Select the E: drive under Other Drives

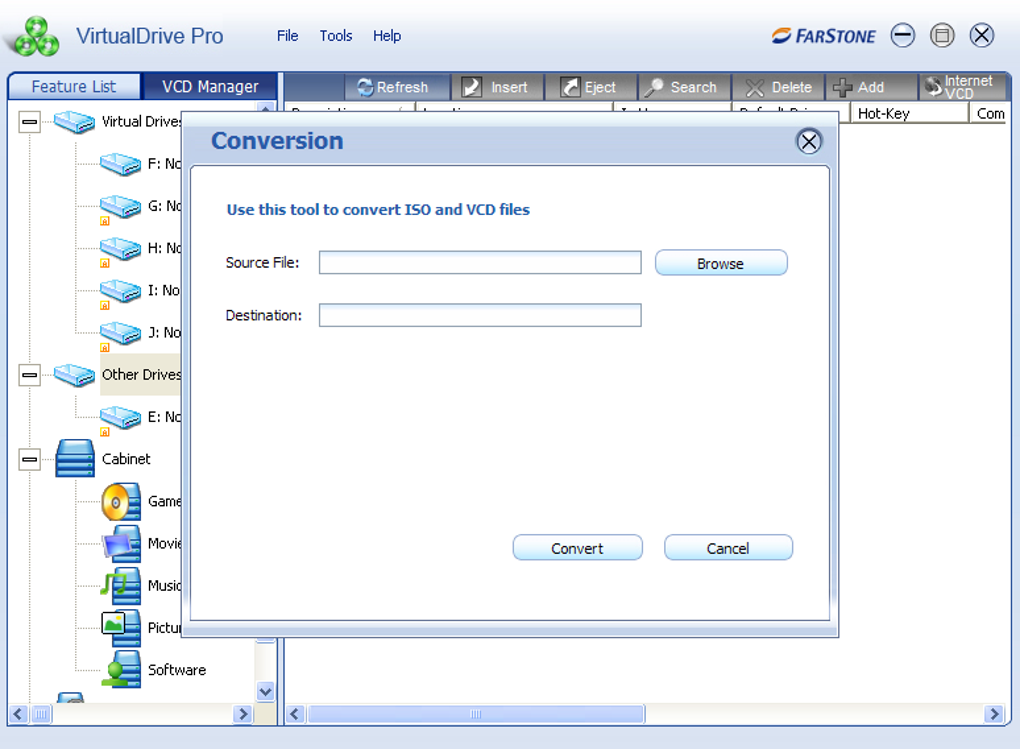120,418
